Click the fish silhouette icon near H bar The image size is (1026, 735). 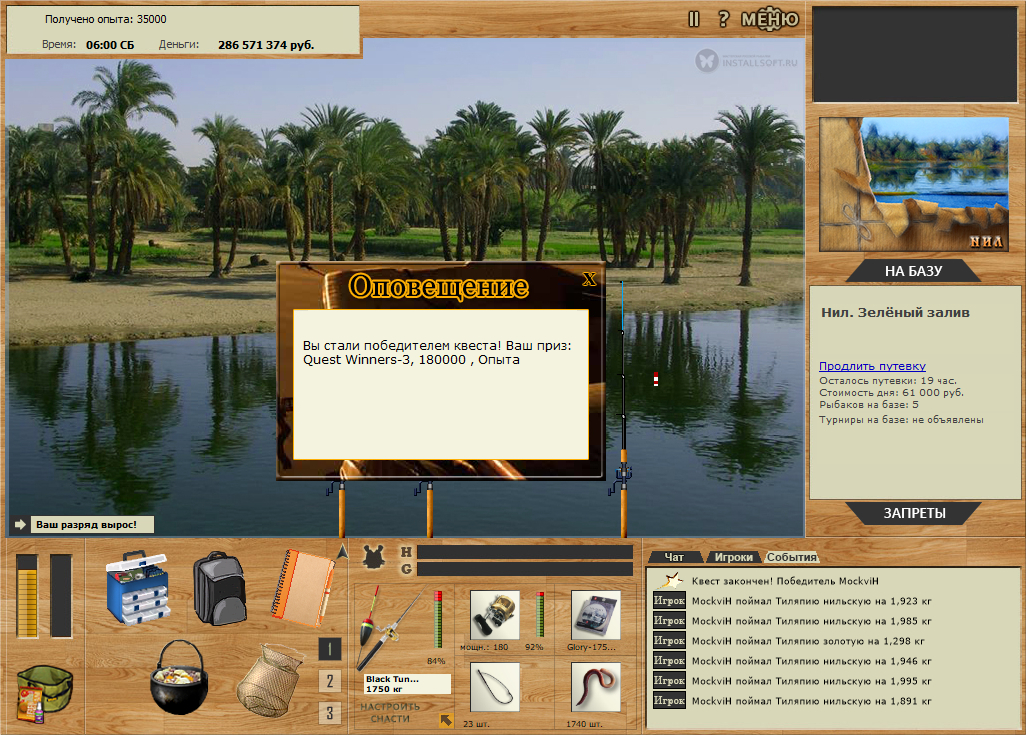(374, 558)
